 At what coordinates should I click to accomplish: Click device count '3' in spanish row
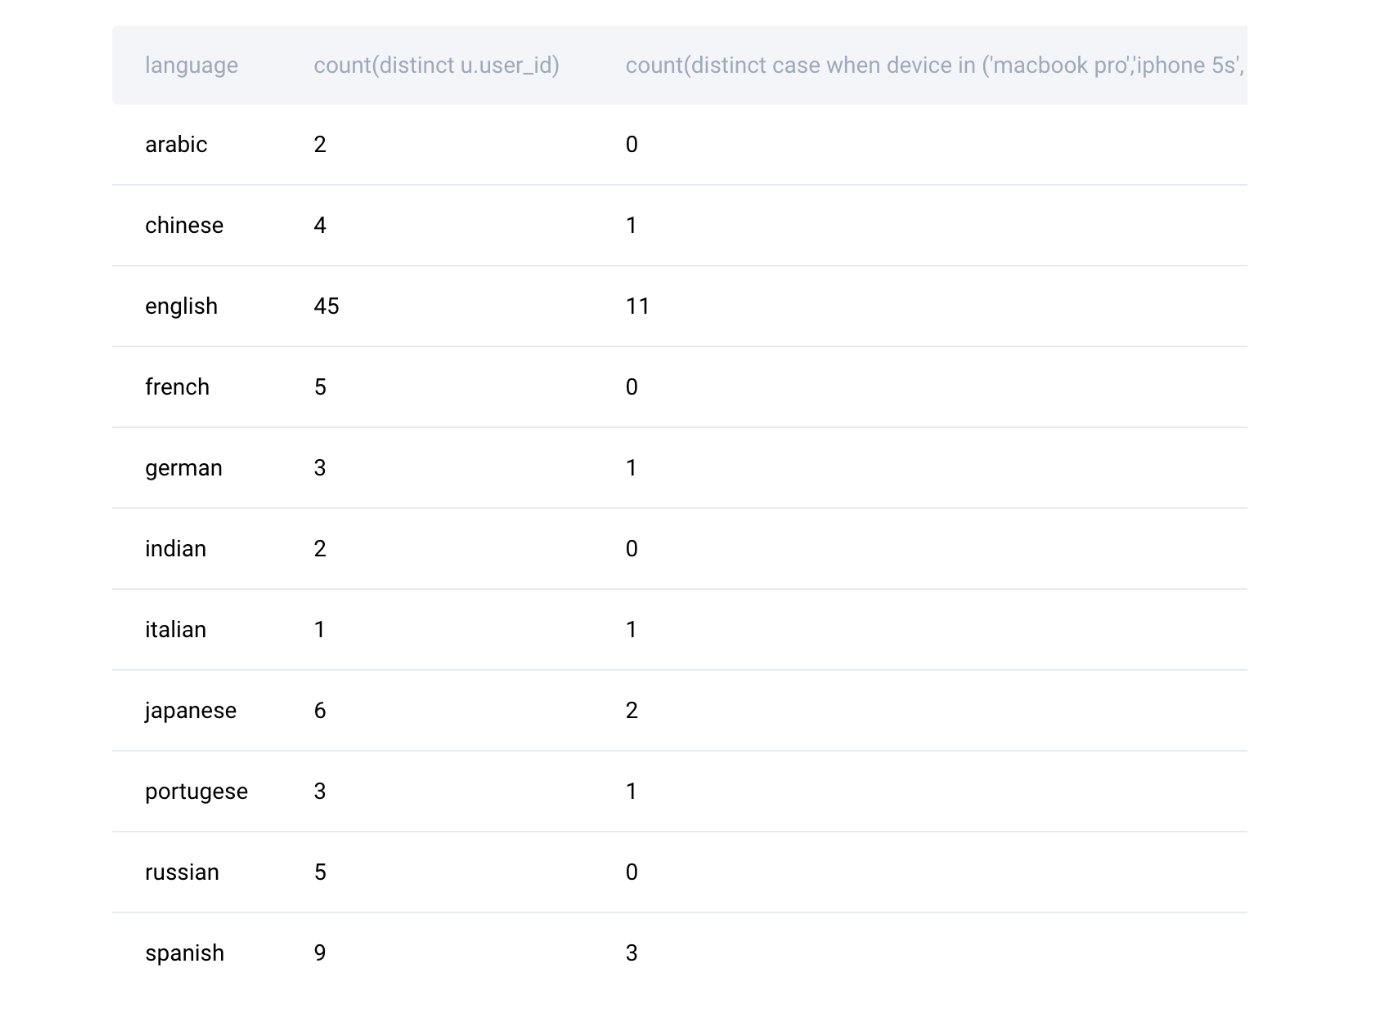[632, 953]
